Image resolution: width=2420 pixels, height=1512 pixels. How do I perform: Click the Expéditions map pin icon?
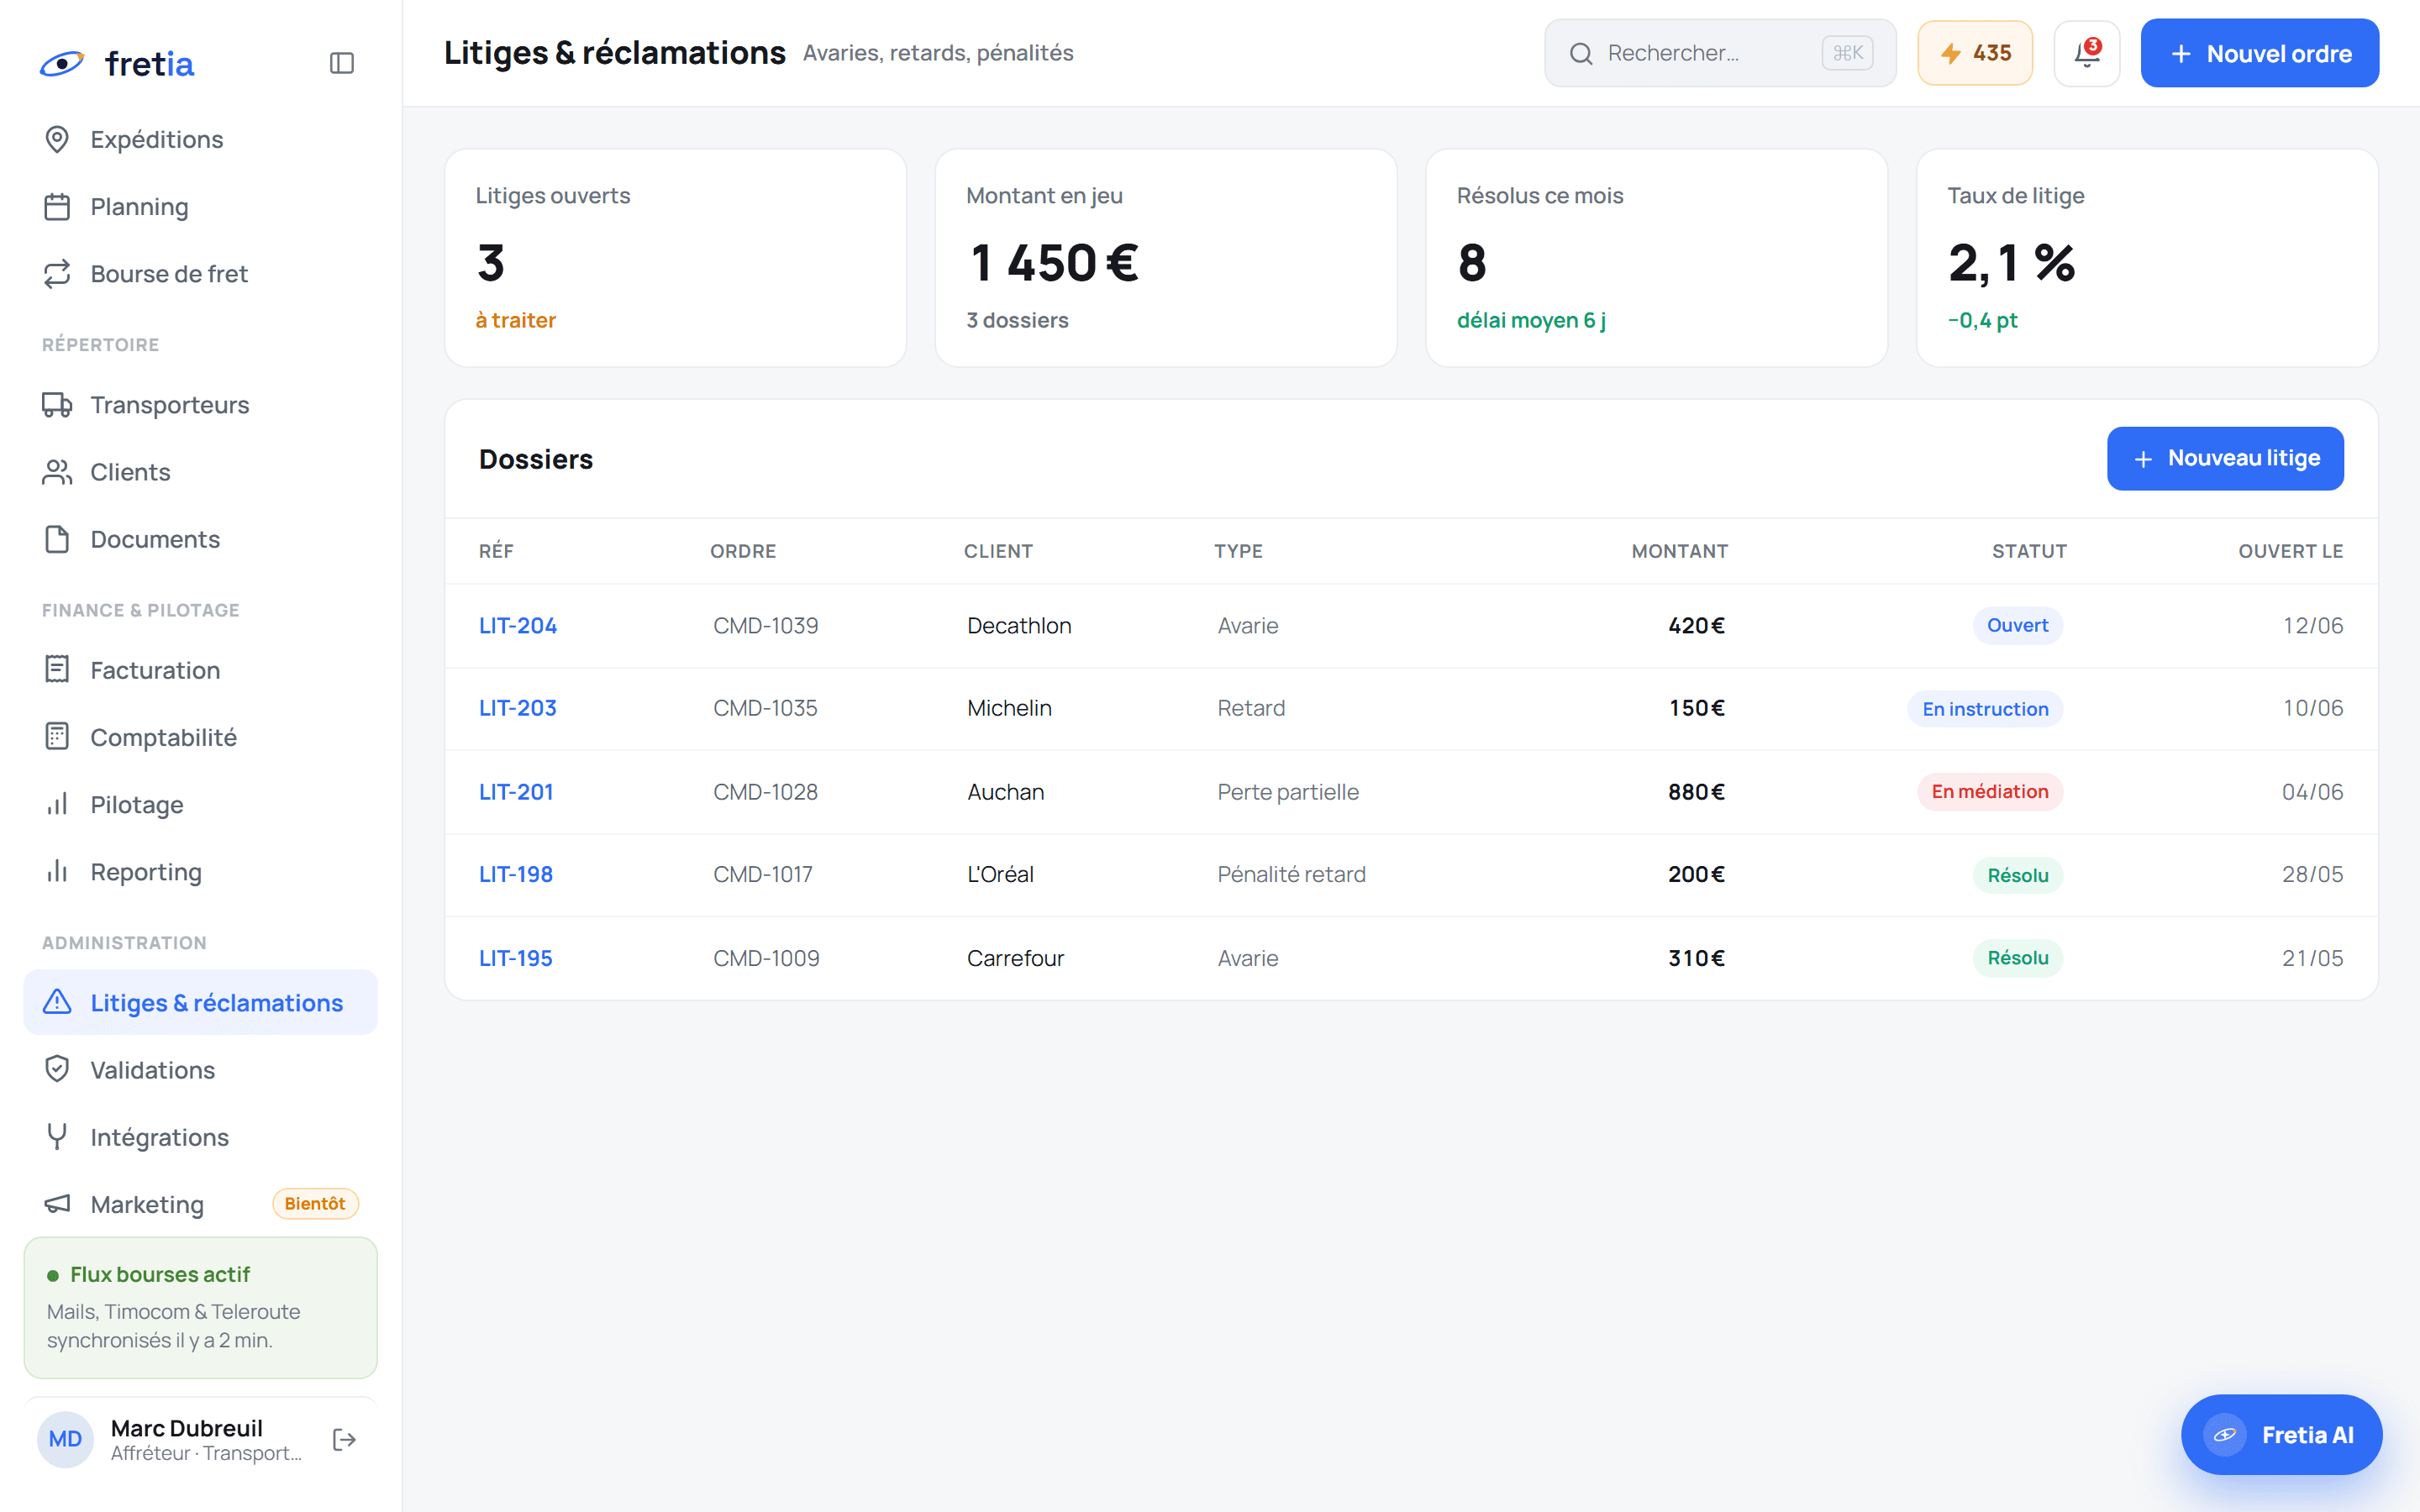[x=57, y=139]
